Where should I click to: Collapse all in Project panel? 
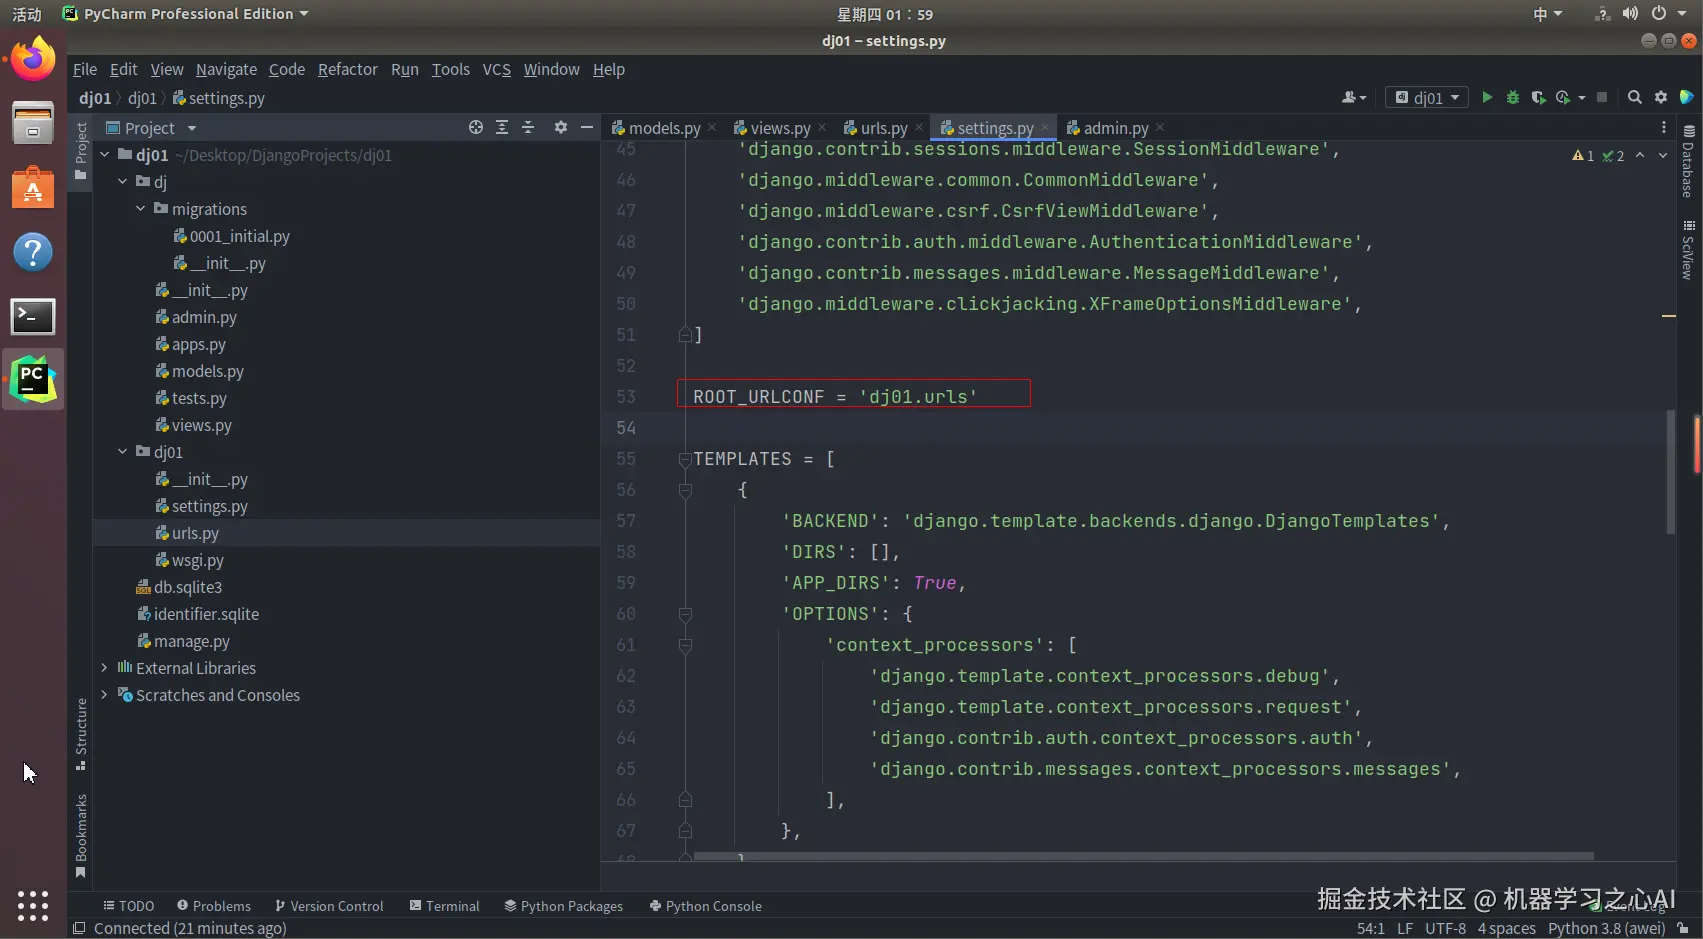coord(528,128)
